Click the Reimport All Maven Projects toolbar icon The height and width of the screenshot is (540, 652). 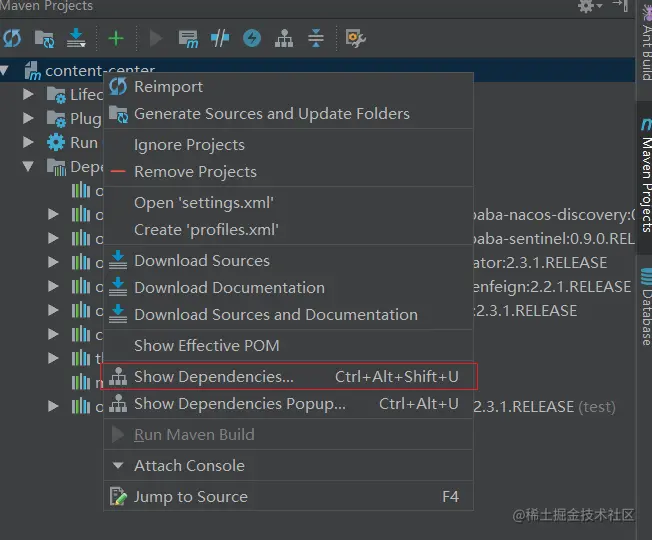click(12, 39)
